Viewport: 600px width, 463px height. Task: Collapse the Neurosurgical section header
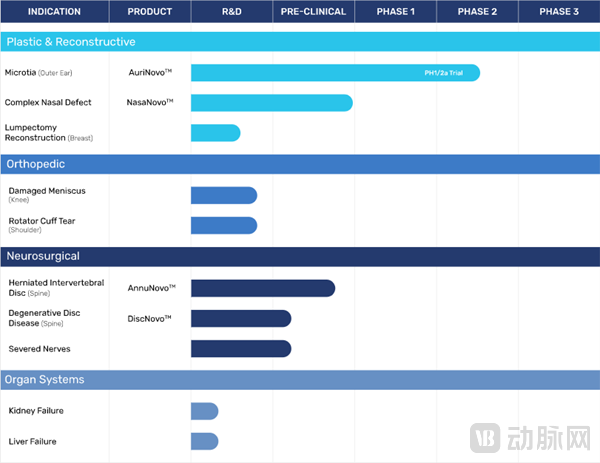(43, 256)
